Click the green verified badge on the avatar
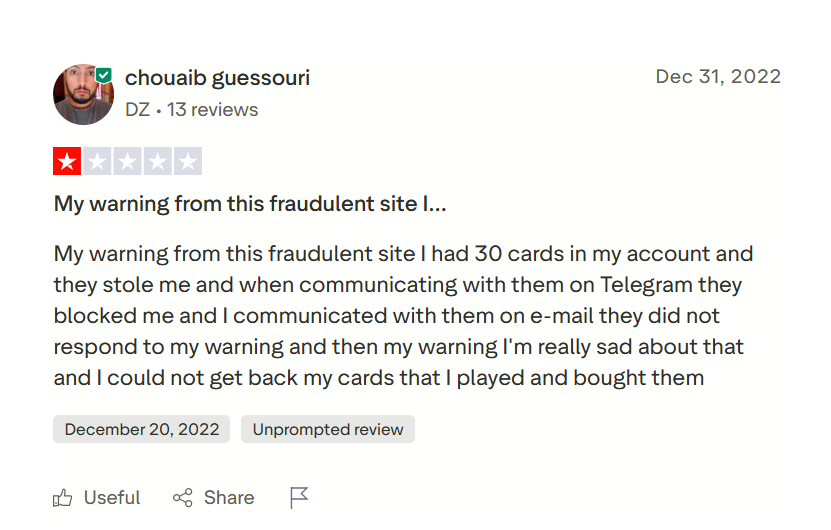The width and height of the screenshot is (831, 530). point(104,75)
